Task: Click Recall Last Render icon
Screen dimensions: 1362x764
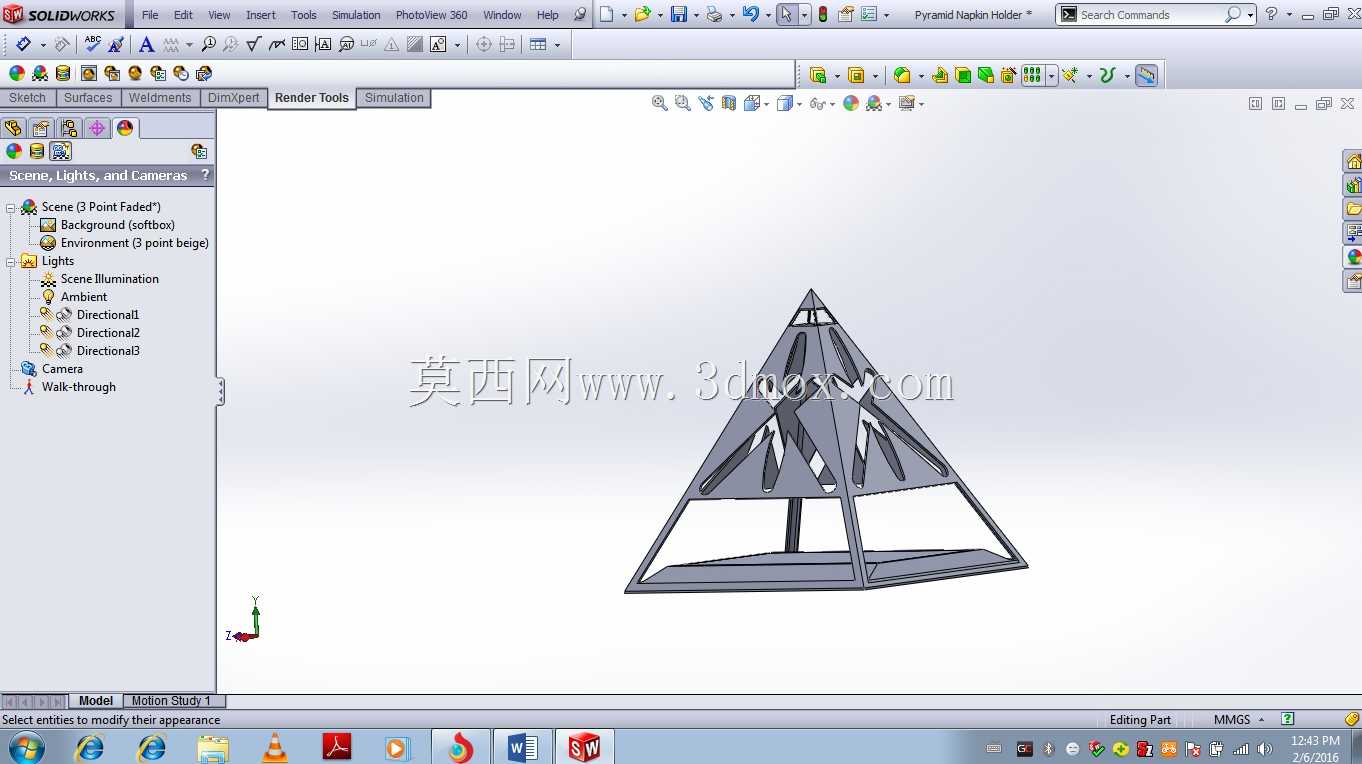Action: click(204, 73)
